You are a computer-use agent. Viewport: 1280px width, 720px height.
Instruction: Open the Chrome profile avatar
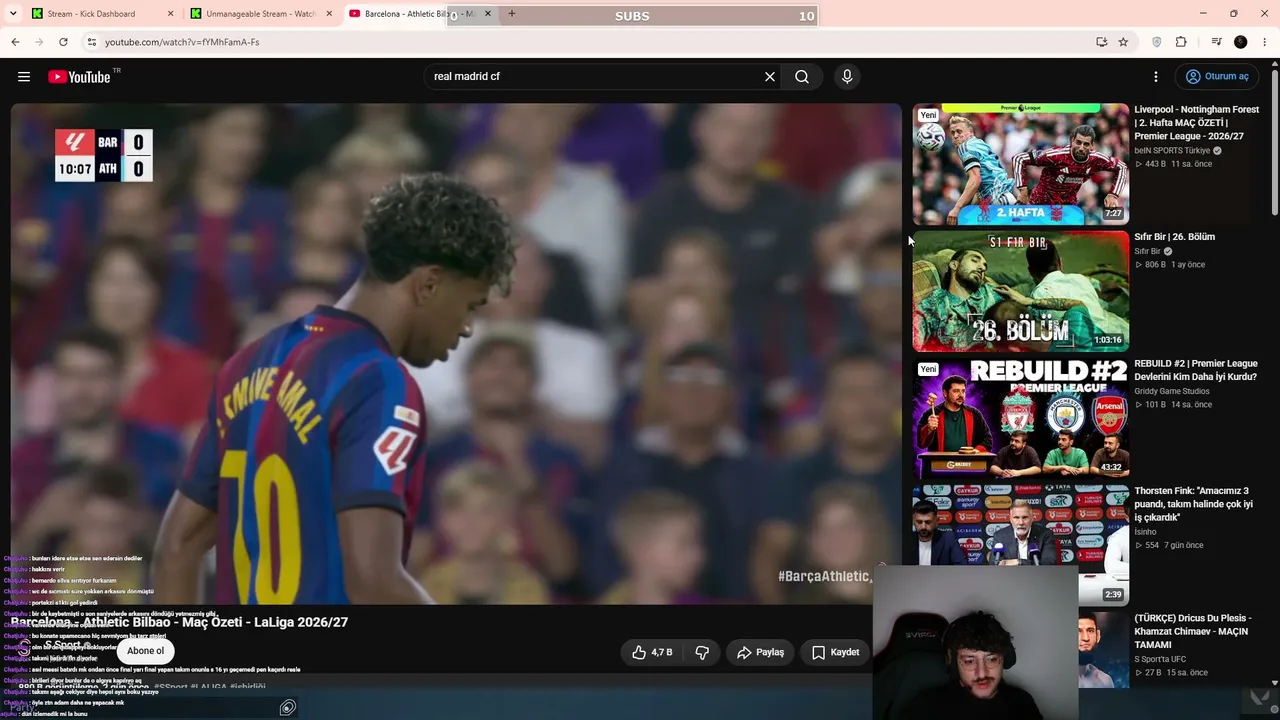(1240, 42)
